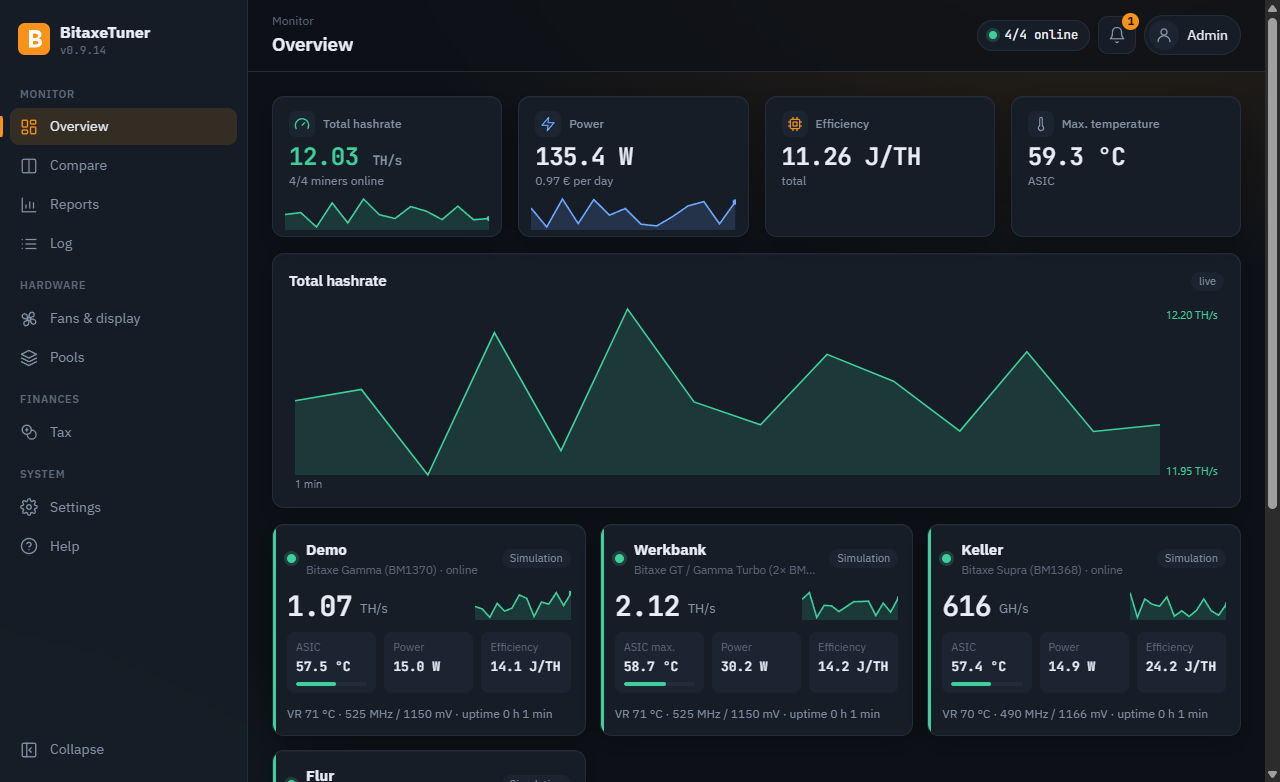Click the 4/4 online status pill
This screenshot has width=1280, height=782.
[x=1033, y=35]
